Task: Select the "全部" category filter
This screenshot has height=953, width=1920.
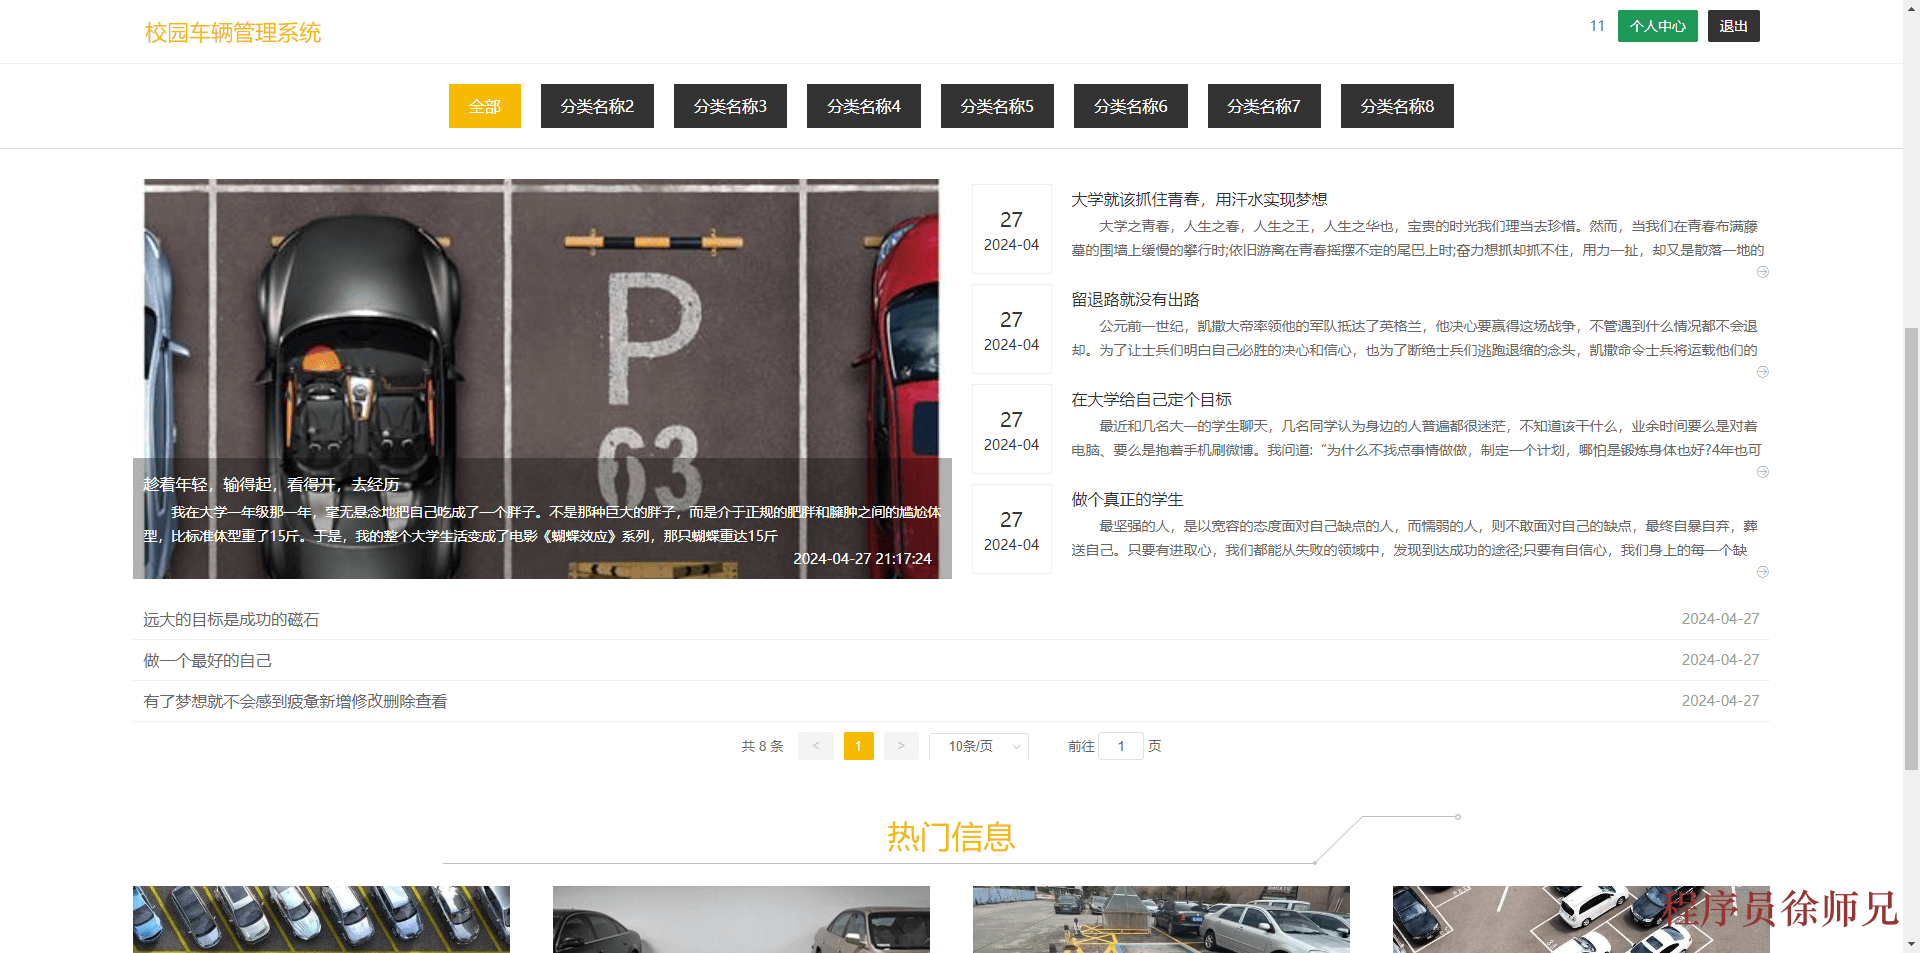Action: [484, 105]
